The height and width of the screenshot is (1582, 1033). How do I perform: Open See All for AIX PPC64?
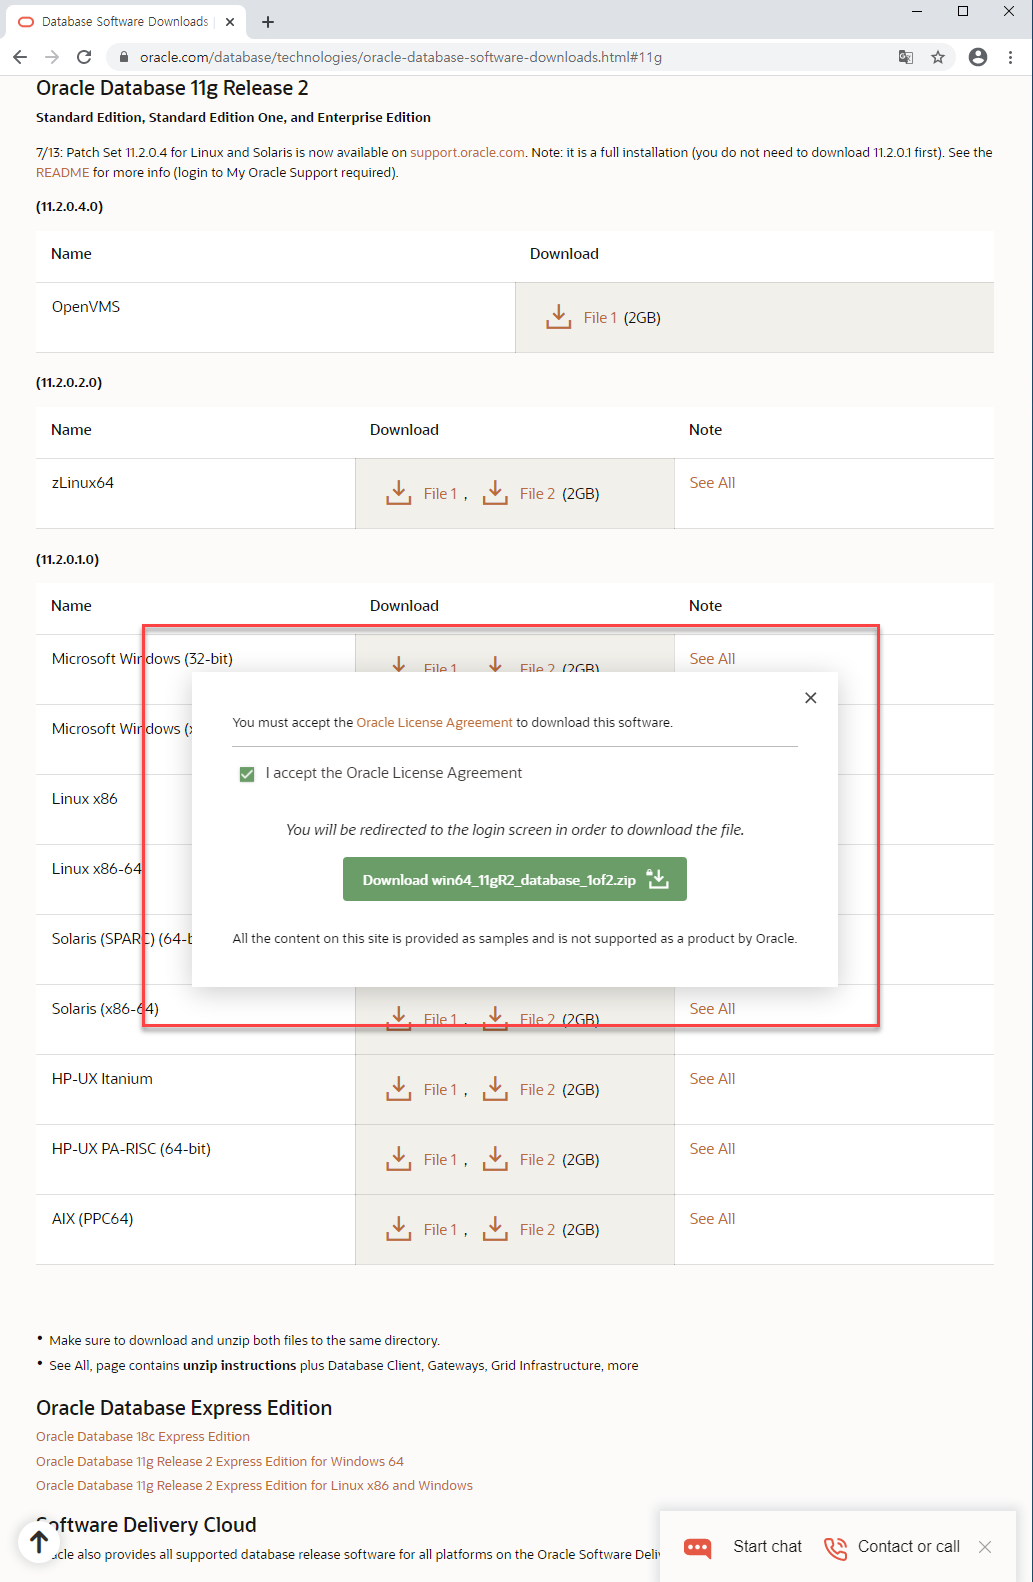[712, 1219]
